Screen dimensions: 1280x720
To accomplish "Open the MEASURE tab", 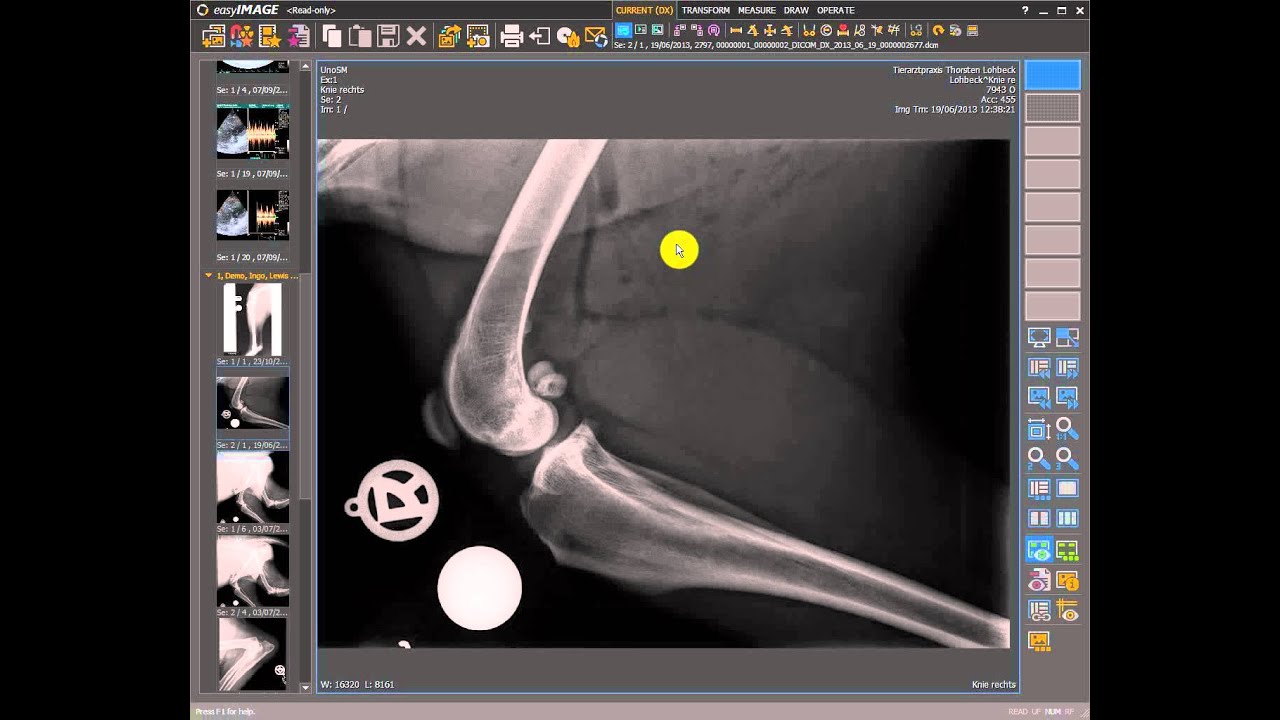I will (x=757, y=10).
